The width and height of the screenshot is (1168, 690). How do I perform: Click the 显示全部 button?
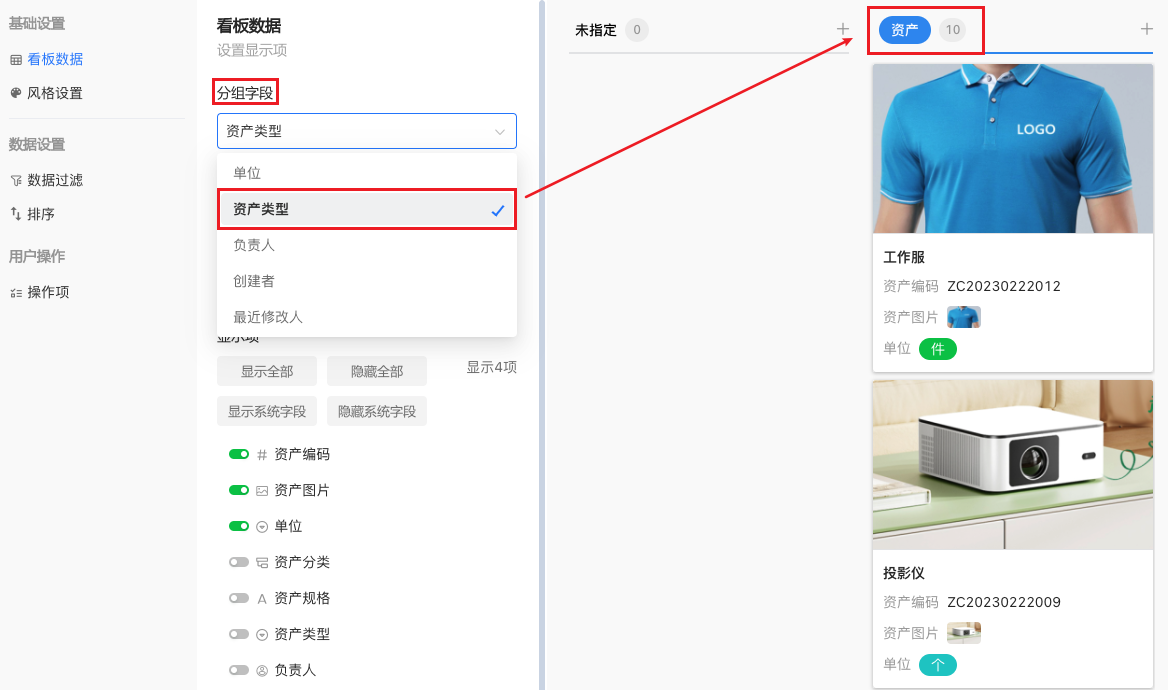tap(267, 371)
